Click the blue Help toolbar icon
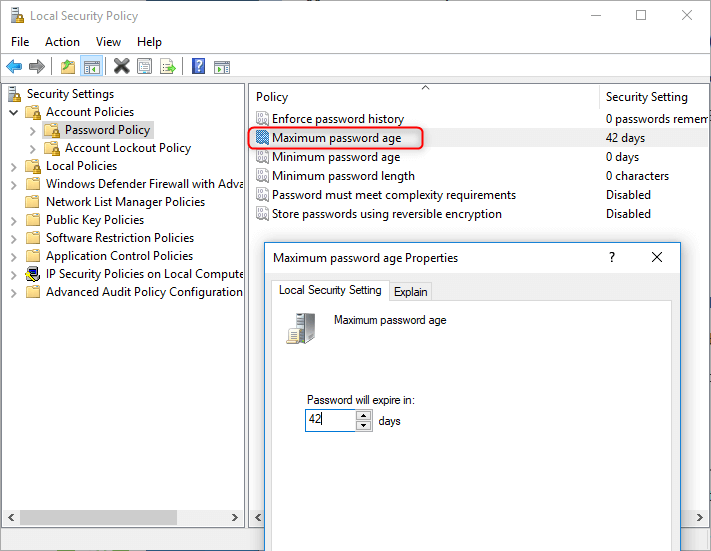The height and width of the screenshot is (551, 711). (x=199, y=67)
